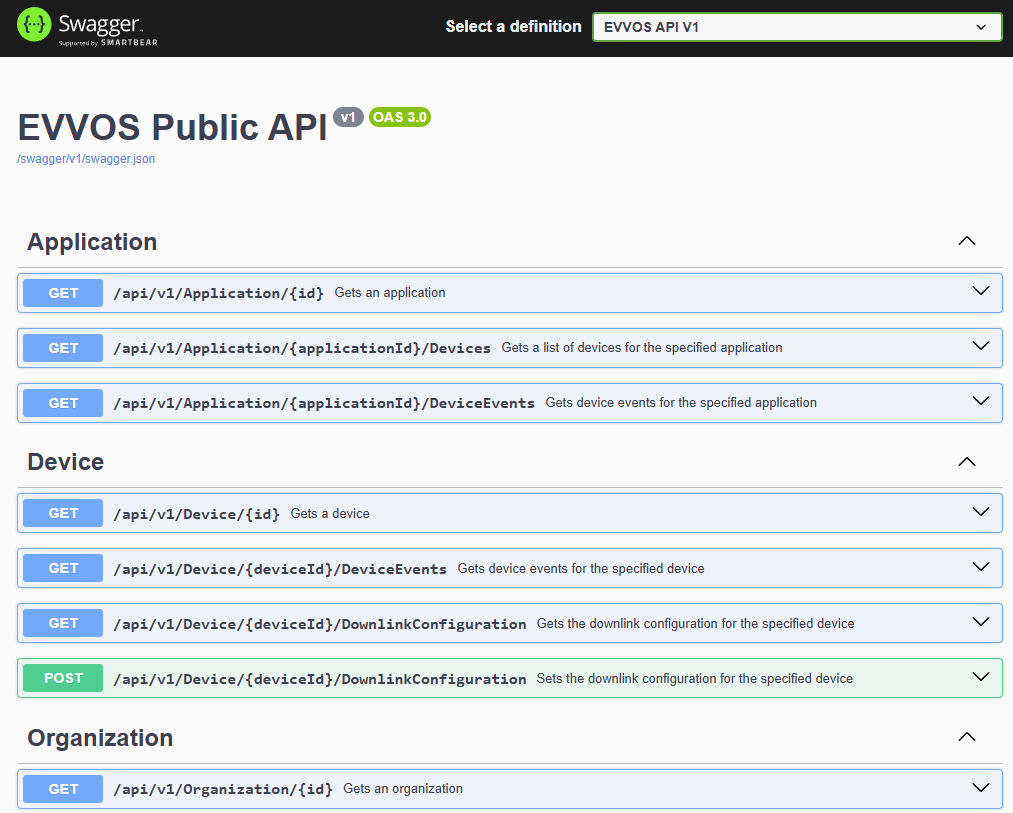This screenshot has height=813, width=1013.
Task: Expand the Gets an application endpoint arrow
Action: point(981,291)
